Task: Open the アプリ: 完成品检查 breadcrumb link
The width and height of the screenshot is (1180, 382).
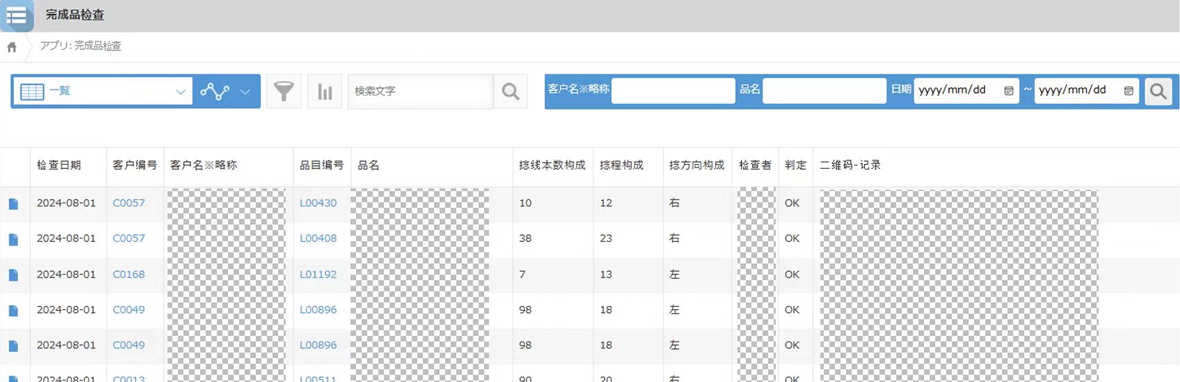Action: click(x=80, y=47)
